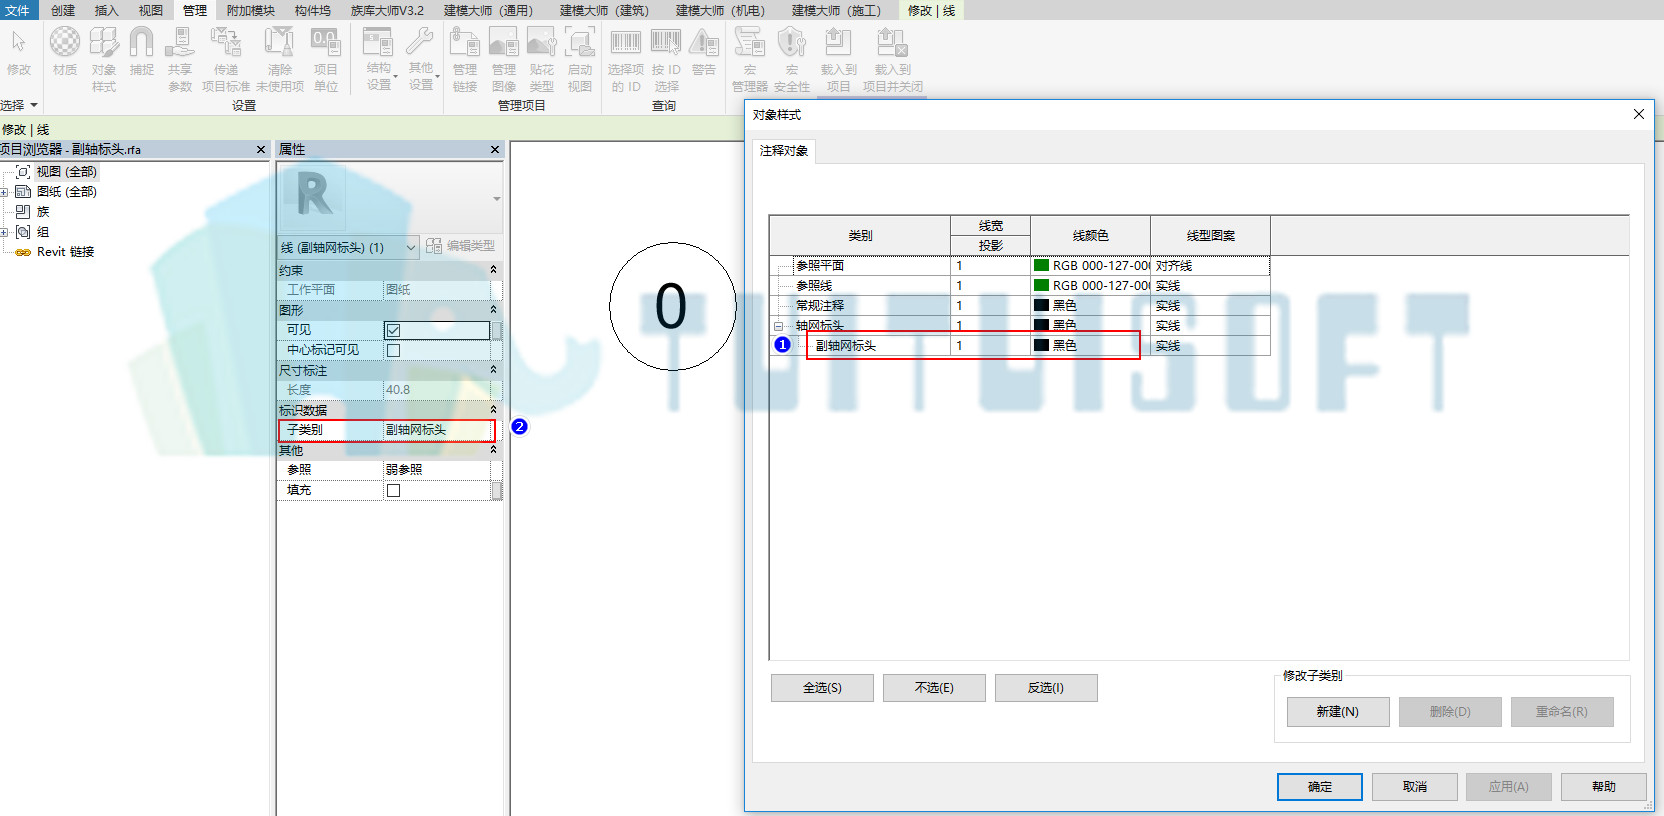1664x816 pixels.
Task: Enable the 中心标记可见 checkbox
Action: (x=393, y=350)
